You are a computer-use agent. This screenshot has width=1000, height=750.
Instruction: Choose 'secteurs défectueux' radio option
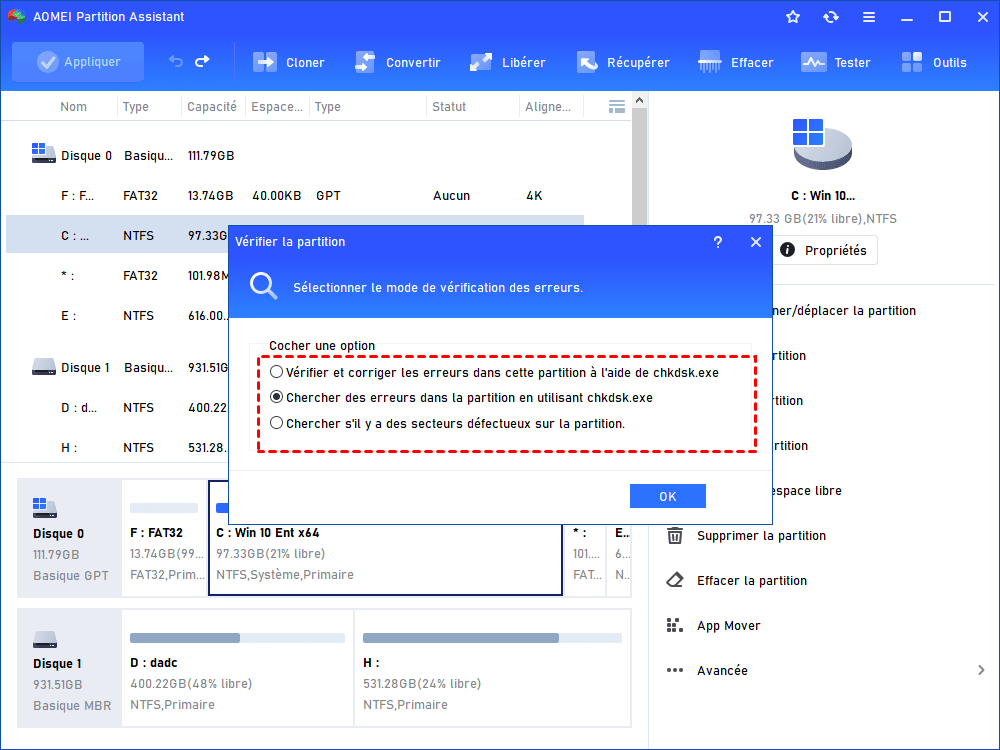click(277, 423)
